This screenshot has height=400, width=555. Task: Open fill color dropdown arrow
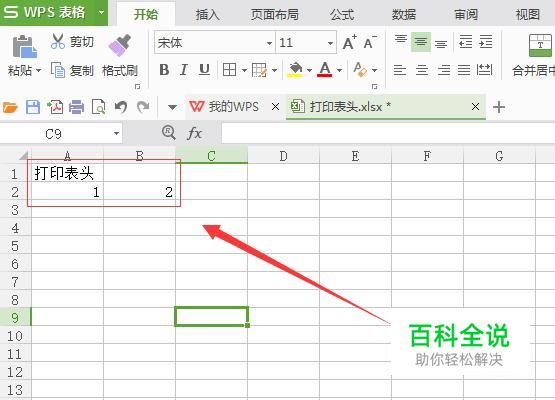(309, 70)
